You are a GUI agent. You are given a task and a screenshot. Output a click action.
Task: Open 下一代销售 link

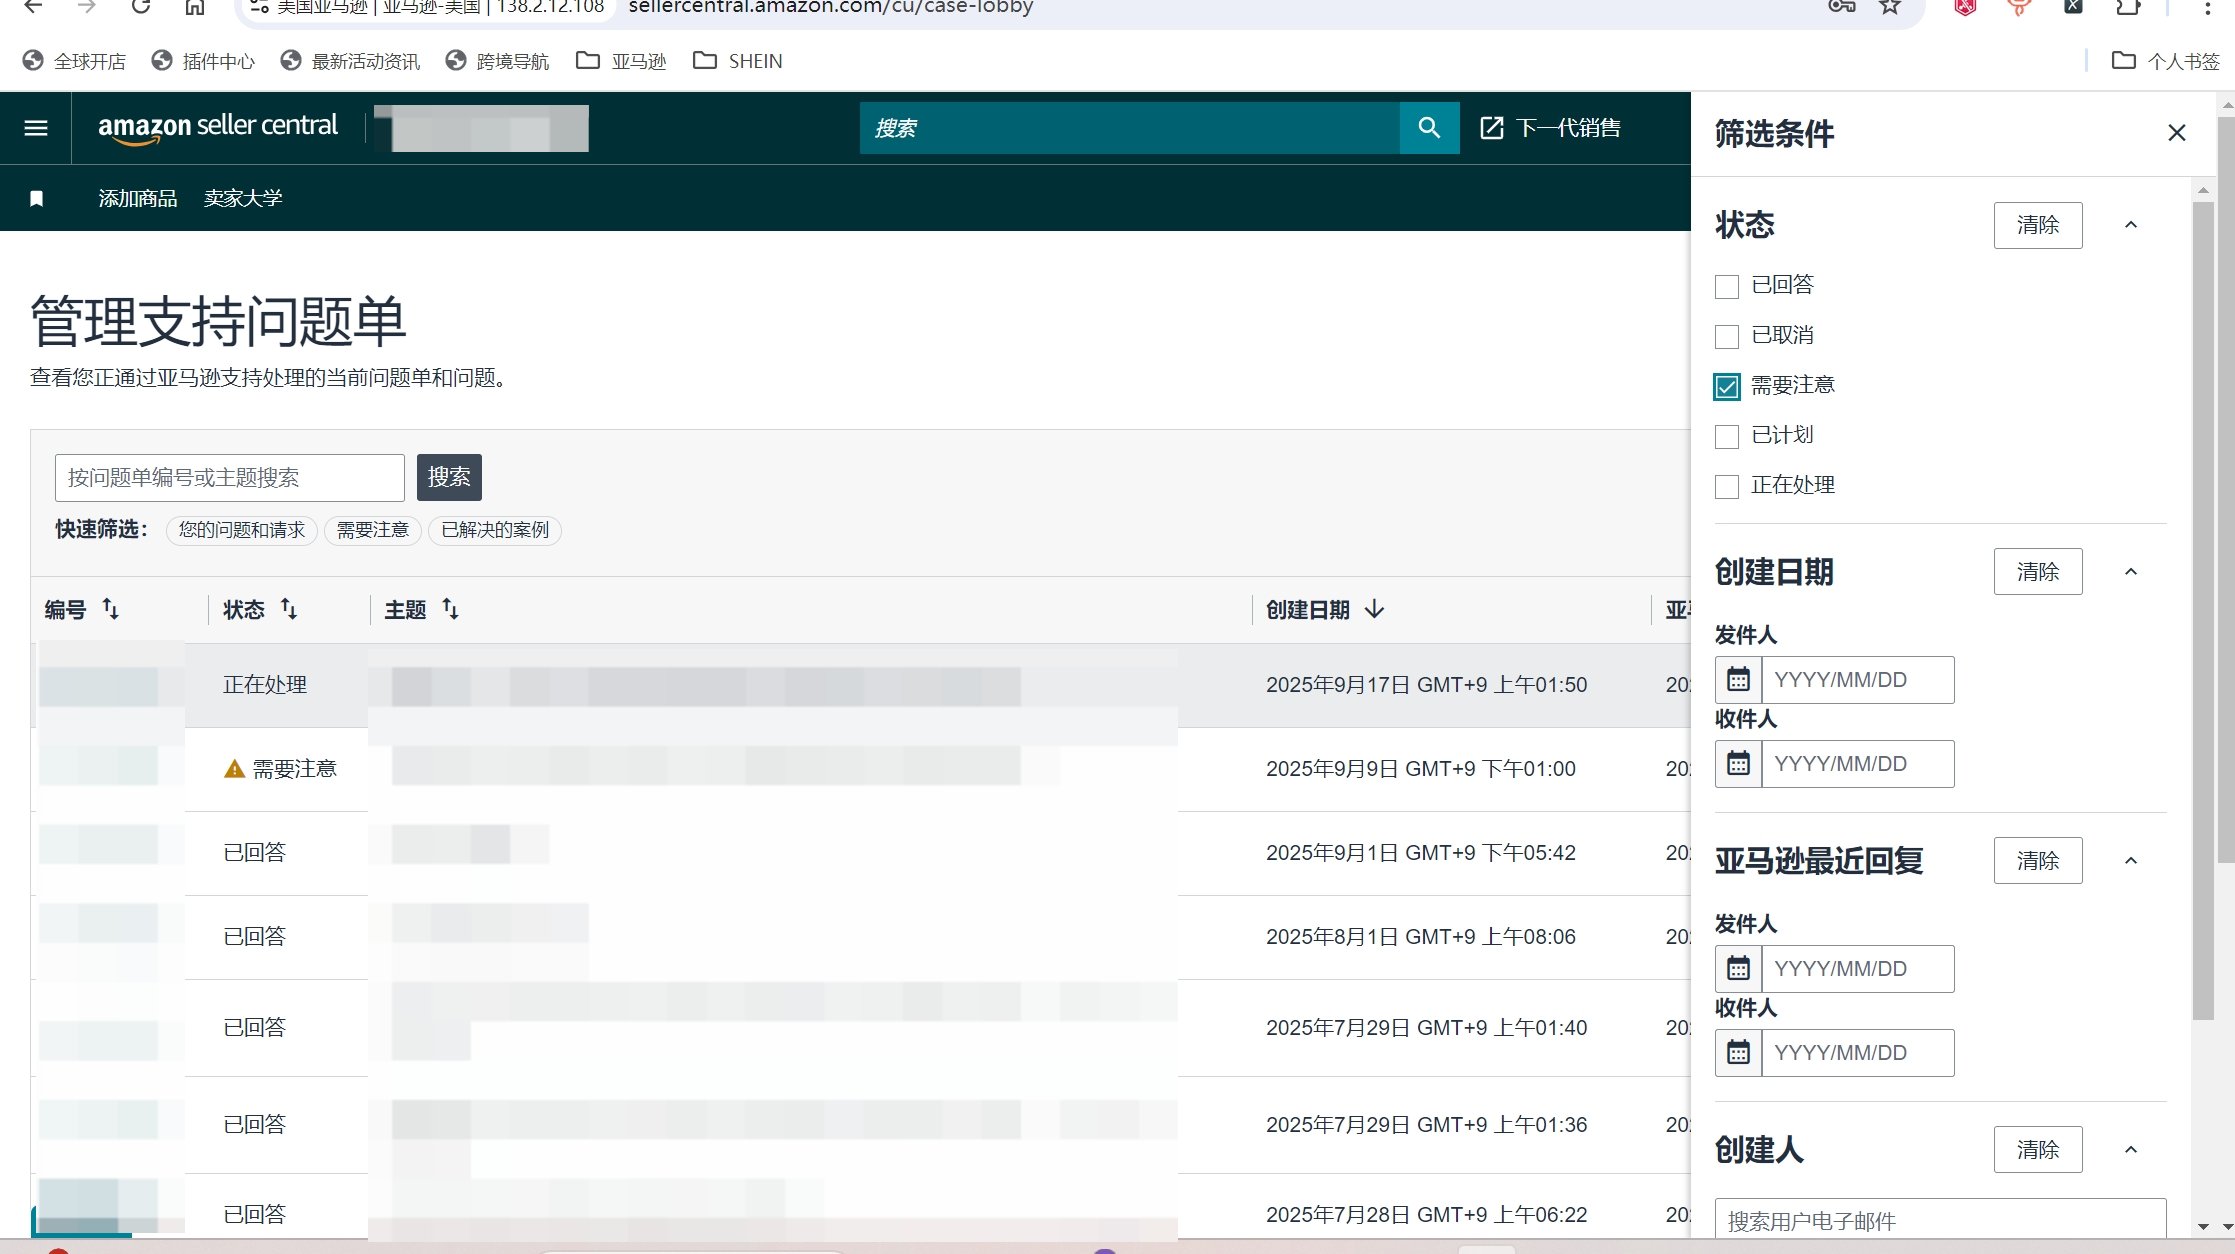click(1550, 128)
